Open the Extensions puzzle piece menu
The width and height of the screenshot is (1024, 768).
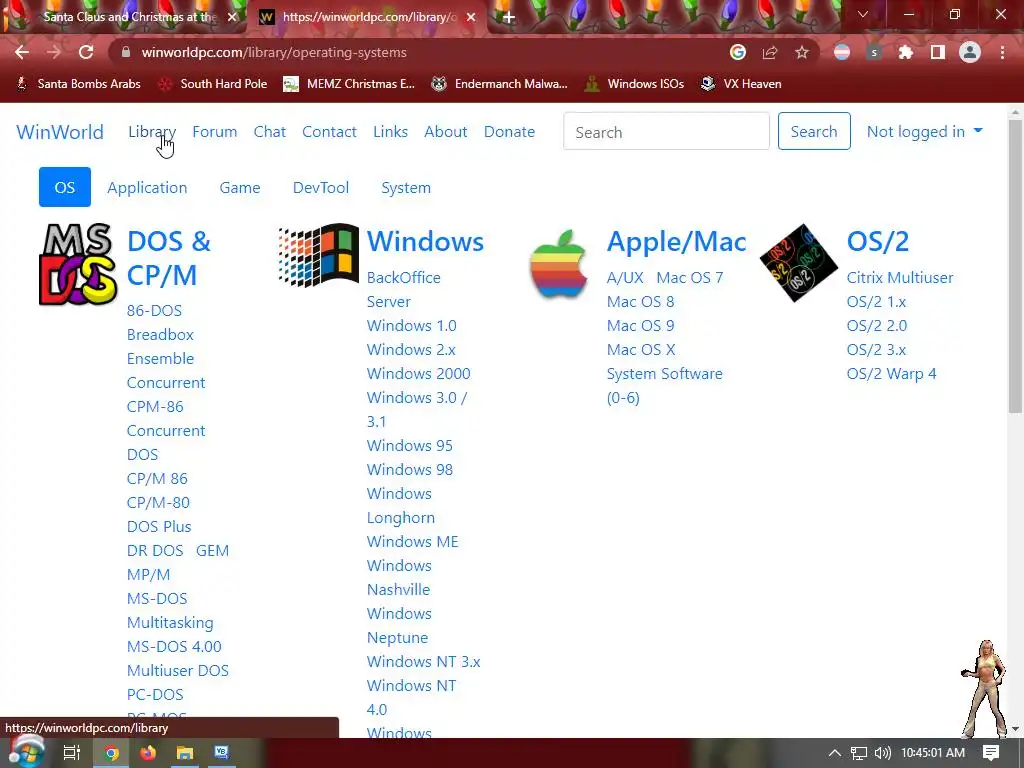tap(906, 52)
